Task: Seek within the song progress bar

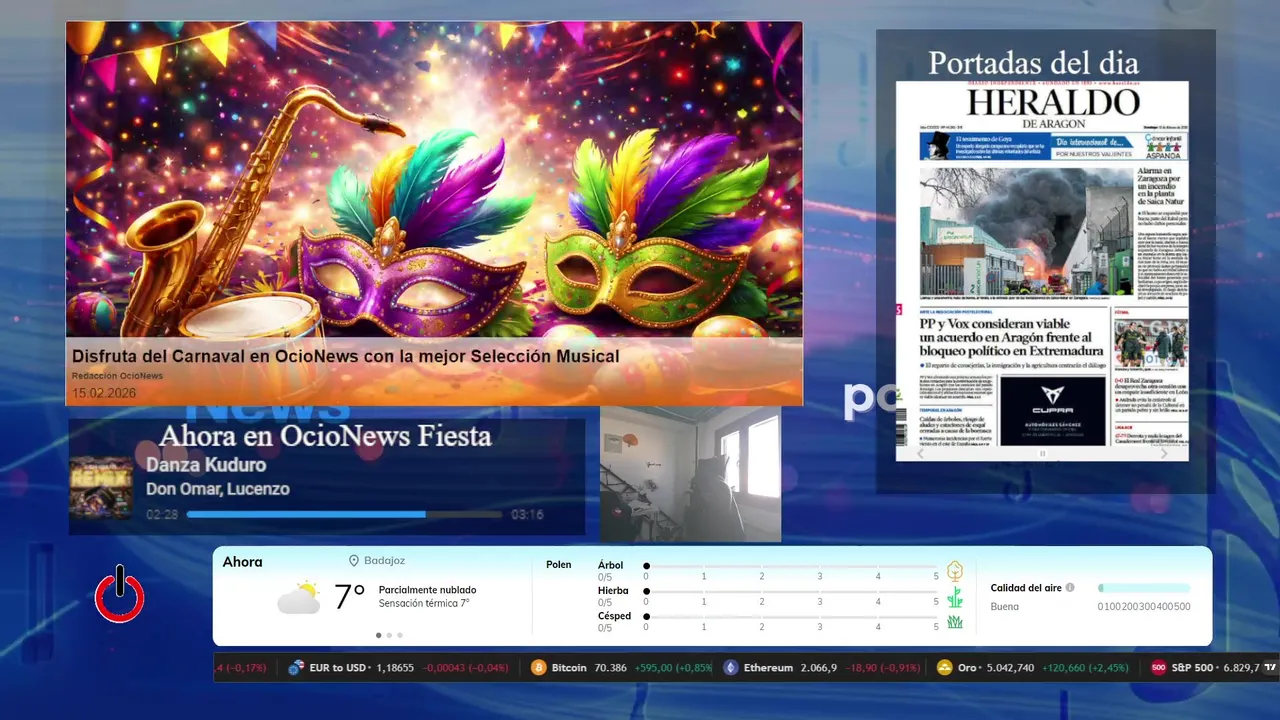Action: 344,515
